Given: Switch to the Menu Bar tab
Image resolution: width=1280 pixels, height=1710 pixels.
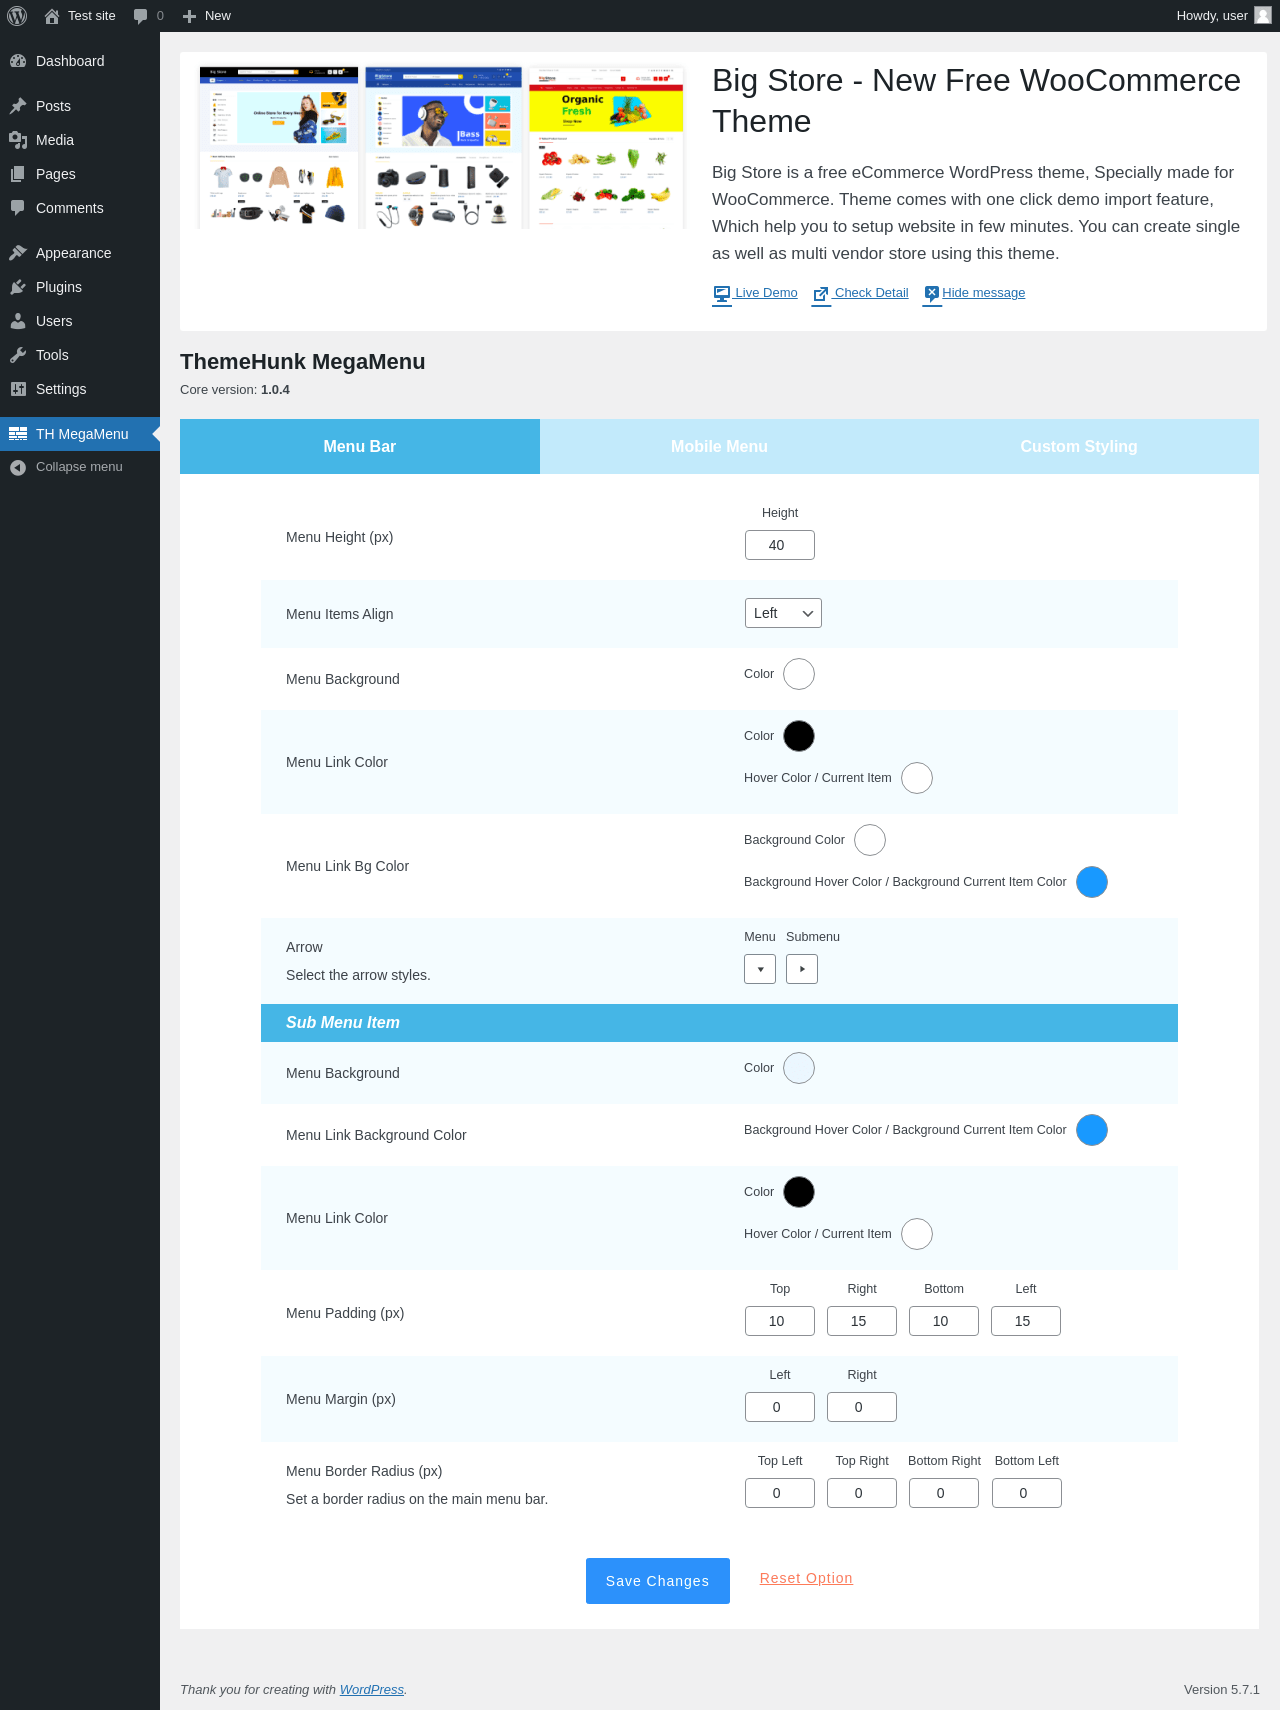Looking at the screenshot, I should [x=360, y=446].
